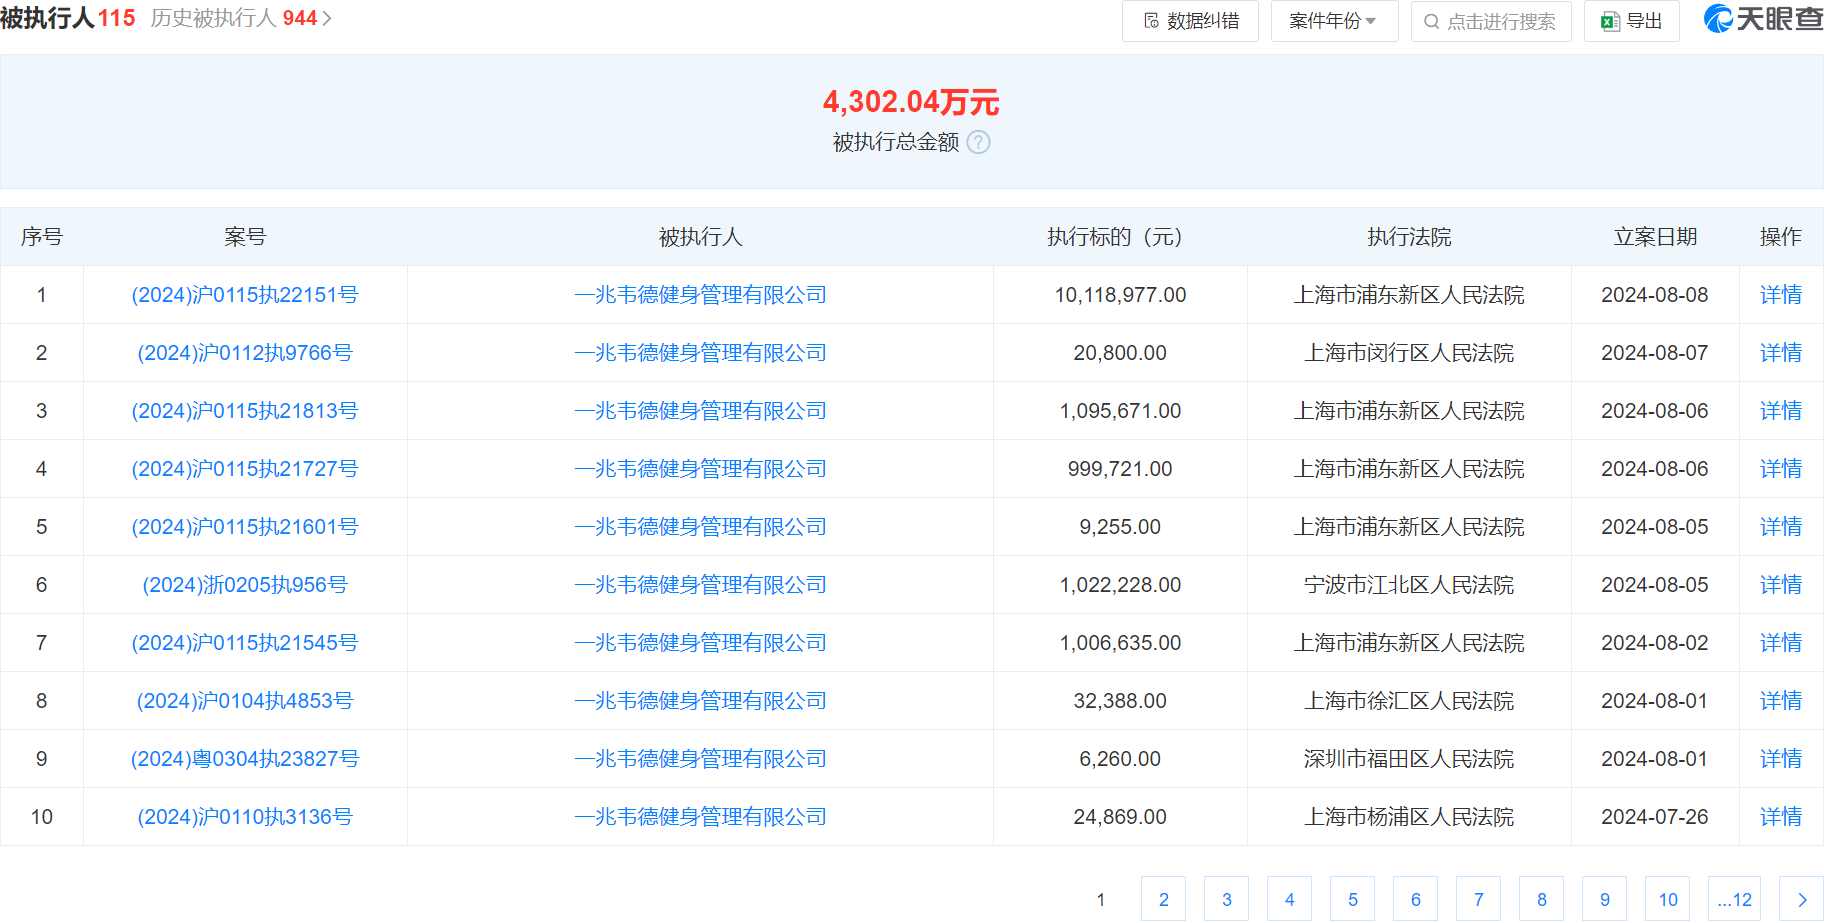
Task: Open 详情 for row dated 2024-08-08
Action: click(1781, 295)
